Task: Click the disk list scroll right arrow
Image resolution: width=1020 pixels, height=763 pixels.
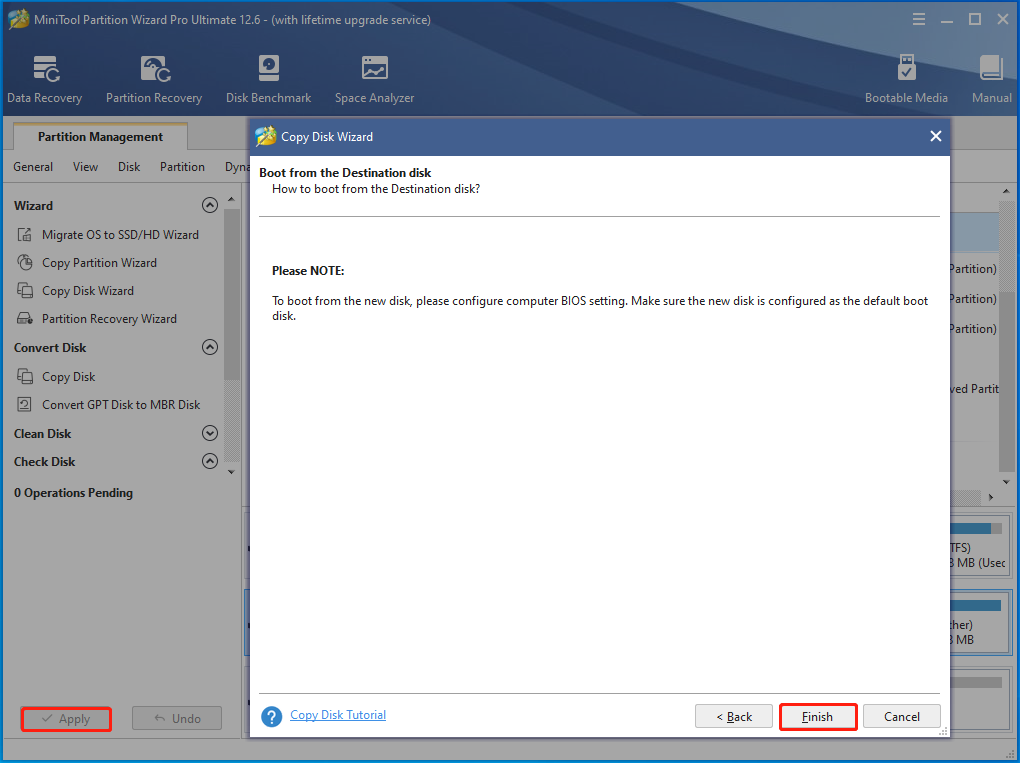Action: pos(991,498)
